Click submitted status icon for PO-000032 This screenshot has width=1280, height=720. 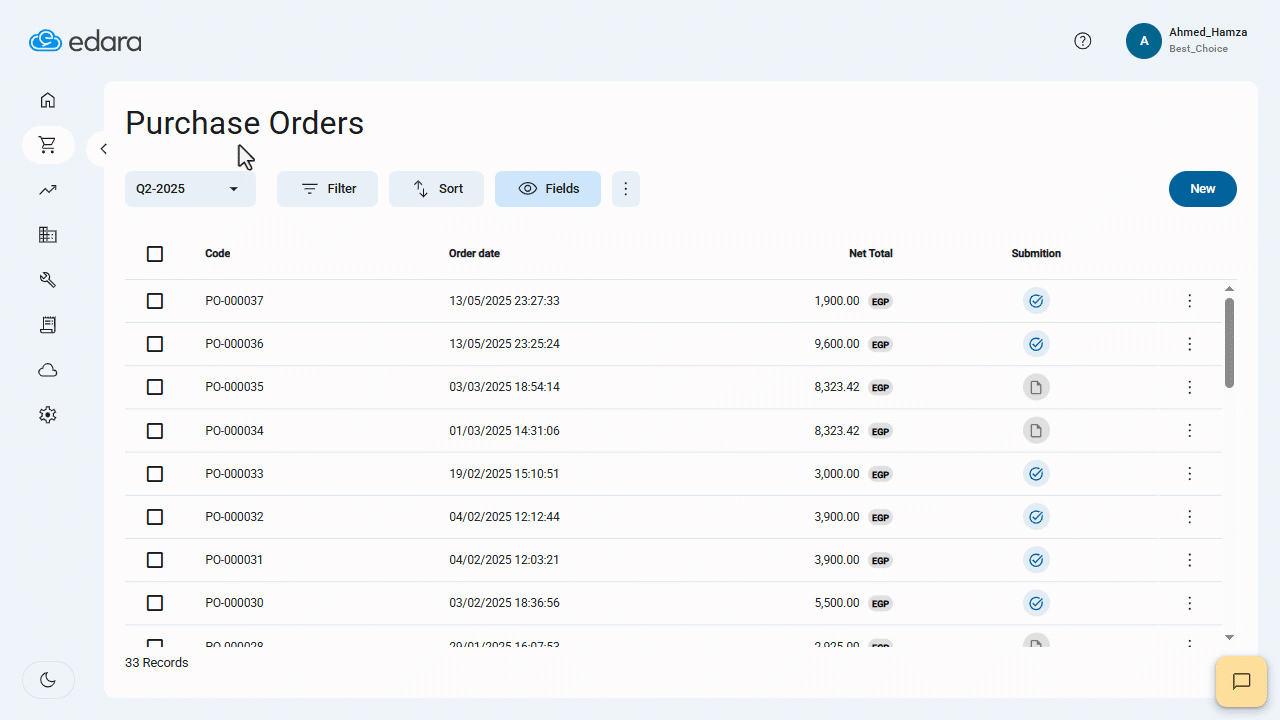[x=1036, y=517]
